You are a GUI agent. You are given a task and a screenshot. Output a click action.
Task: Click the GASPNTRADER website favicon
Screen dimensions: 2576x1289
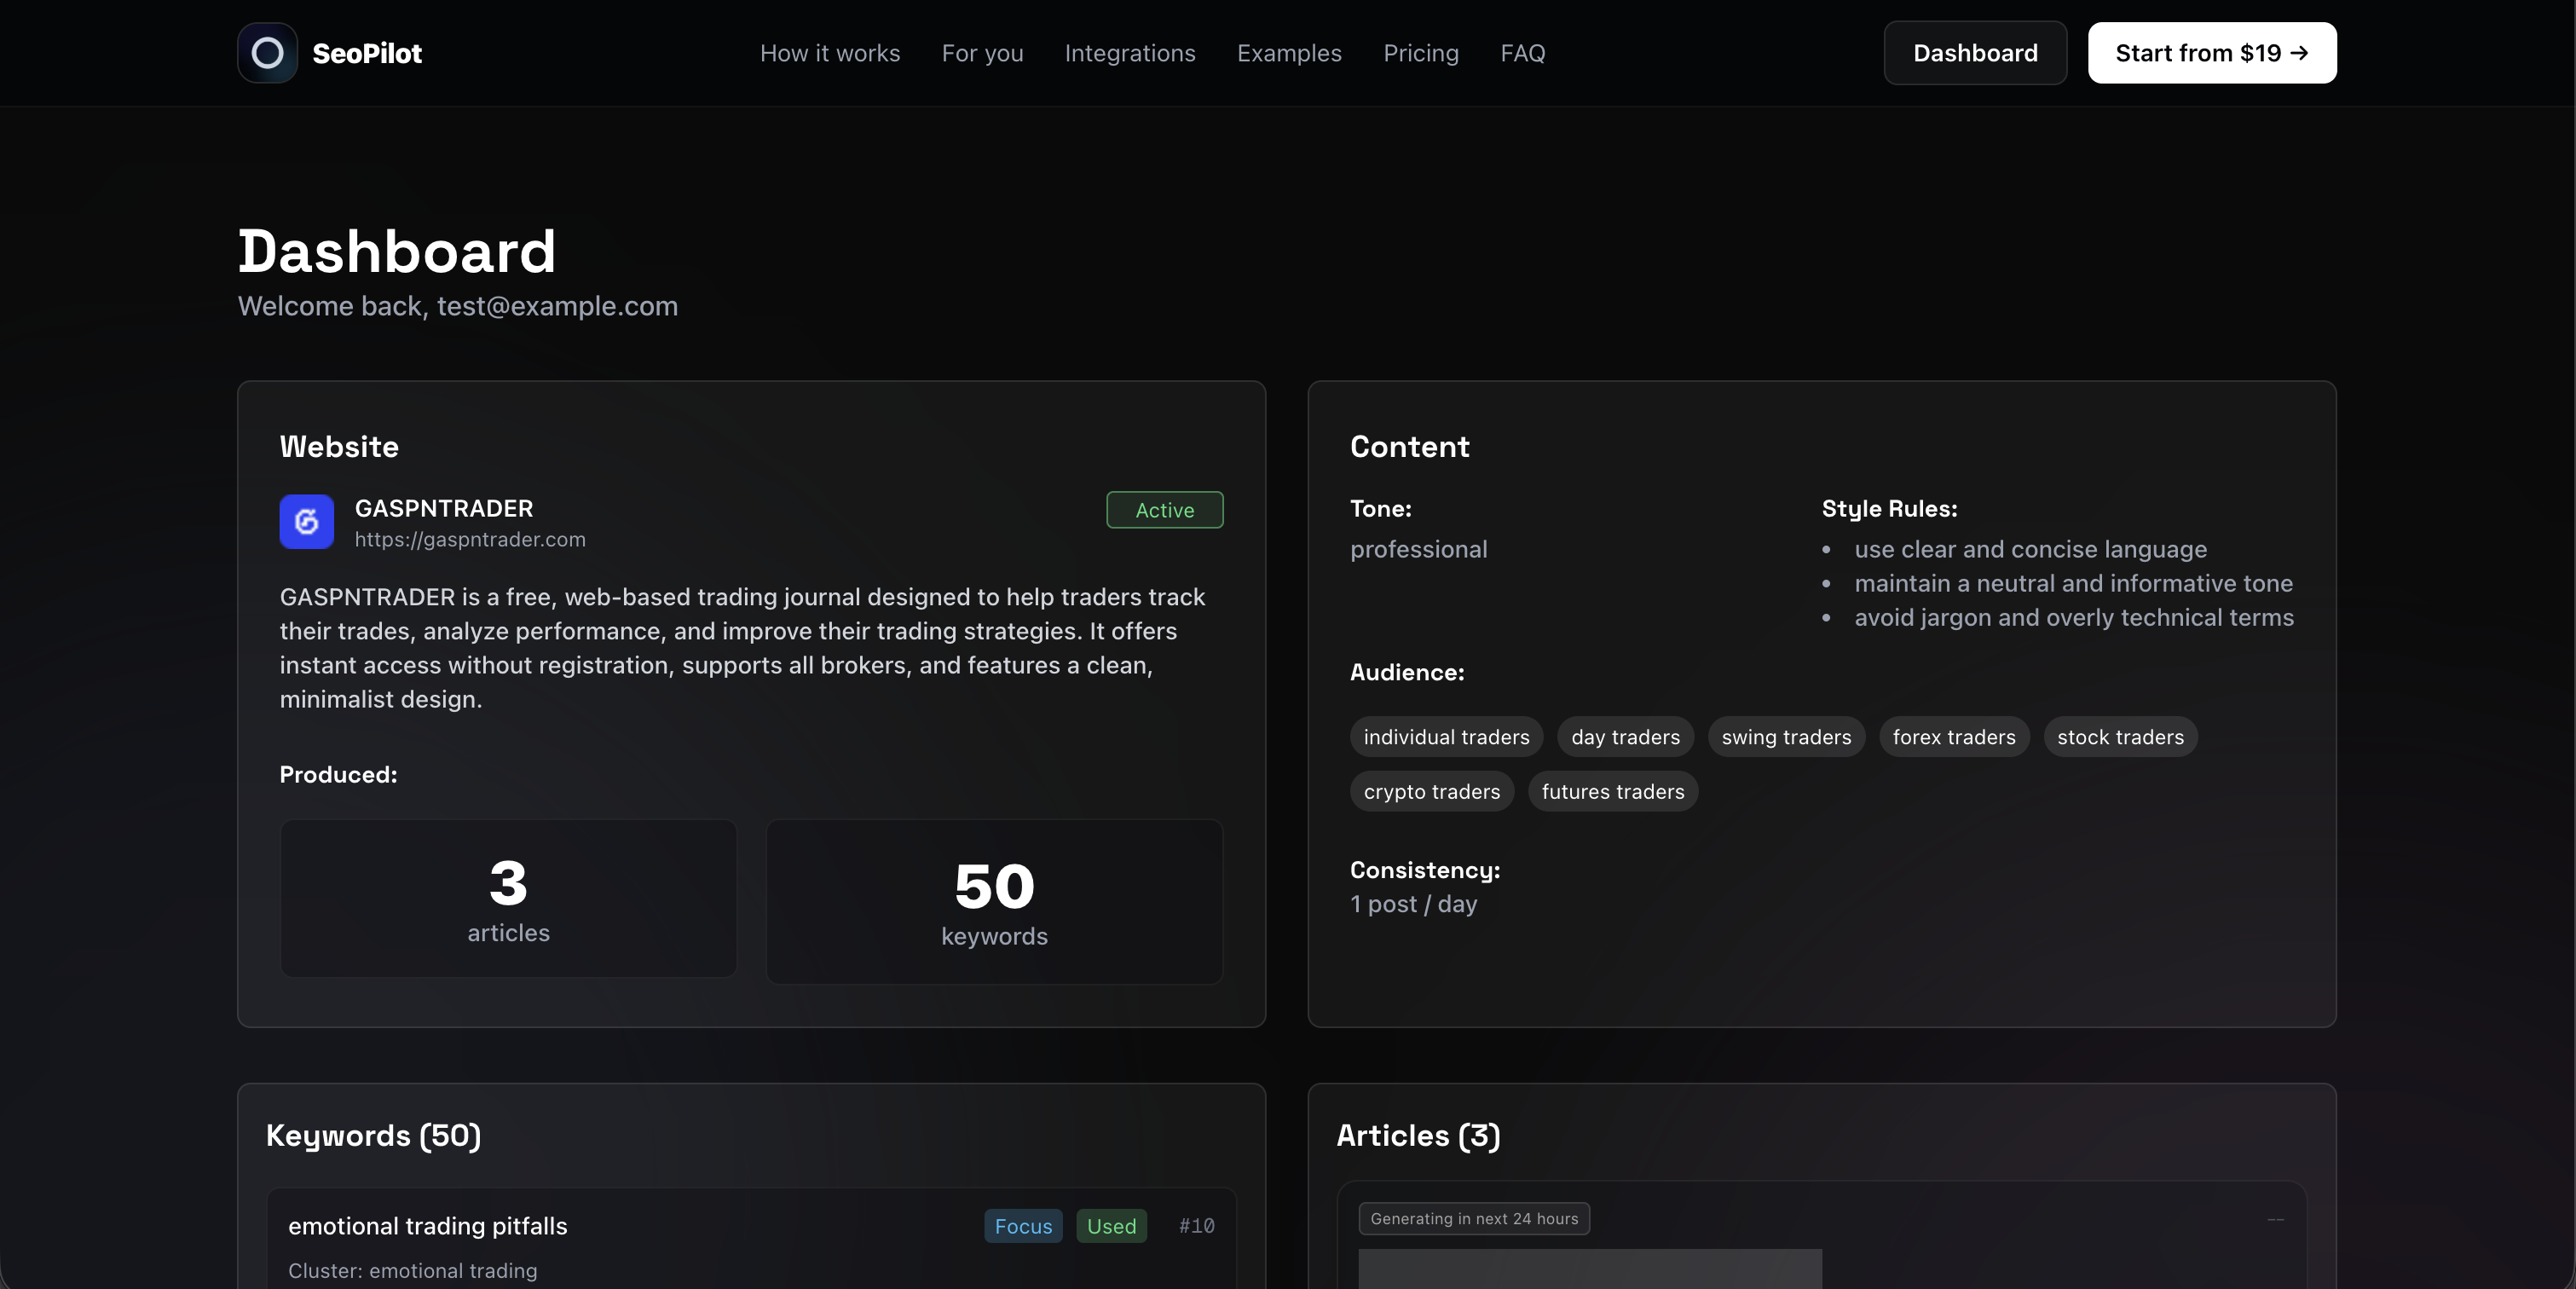(306, 522)
